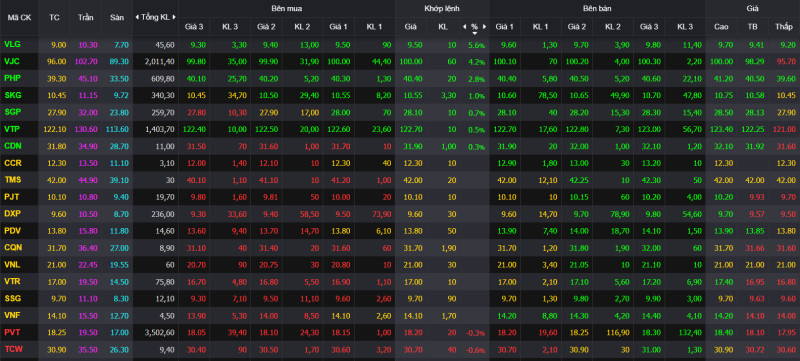The image size is (800, 361).
Task: Sort by the Mã CK column header
Action: coord(19,17)
